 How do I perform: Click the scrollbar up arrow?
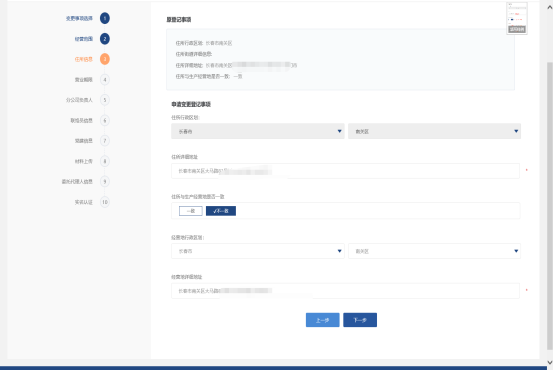coord(549,7)
